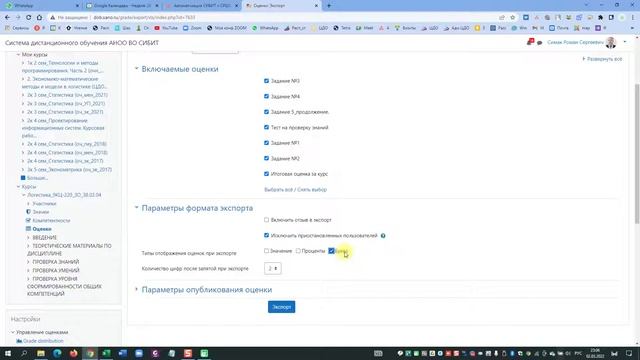Toggle Исключить приостановленных пользователей checkbox

(x=267, y=236)
